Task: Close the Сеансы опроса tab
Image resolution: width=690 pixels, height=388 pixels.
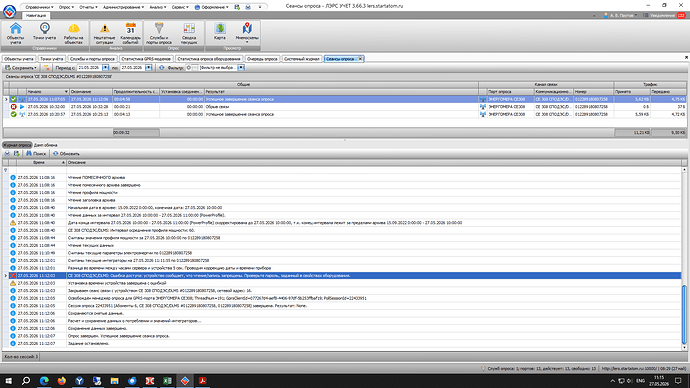Action: tap(360, 59)
